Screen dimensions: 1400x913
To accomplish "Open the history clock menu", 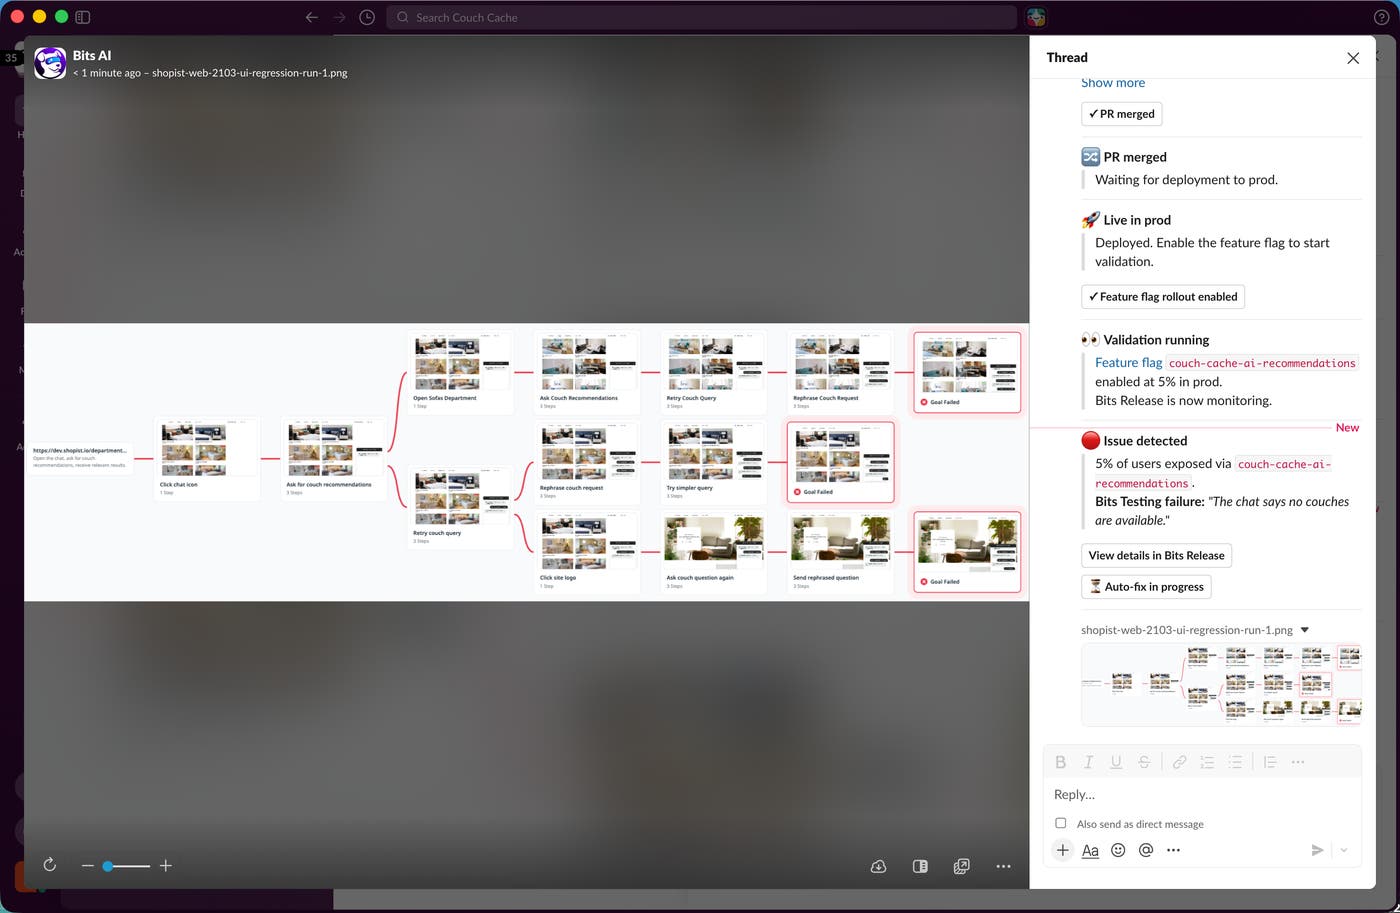I will [x=367, y=17].
